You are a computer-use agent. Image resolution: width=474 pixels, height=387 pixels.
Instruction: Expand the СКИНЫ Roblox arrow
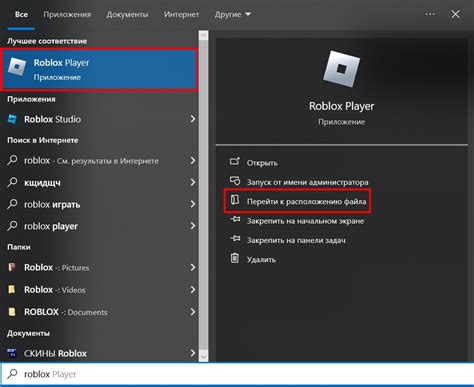(x=193, y=353)
